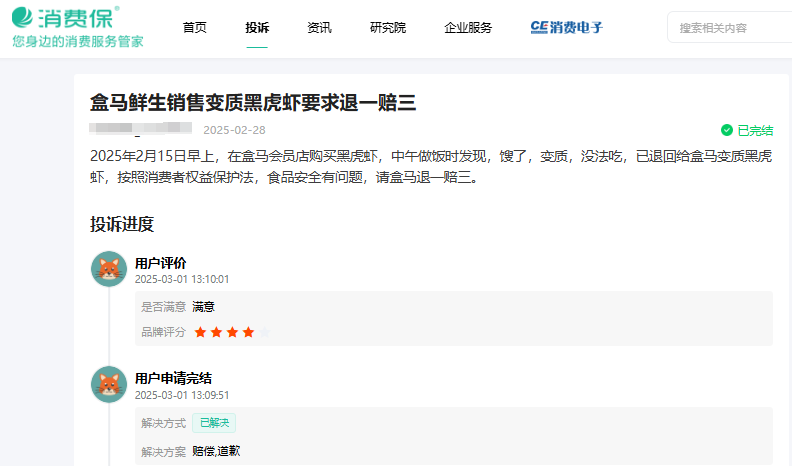Click the 品牌评分 label

pyautogui.click(x=164, y=332)
